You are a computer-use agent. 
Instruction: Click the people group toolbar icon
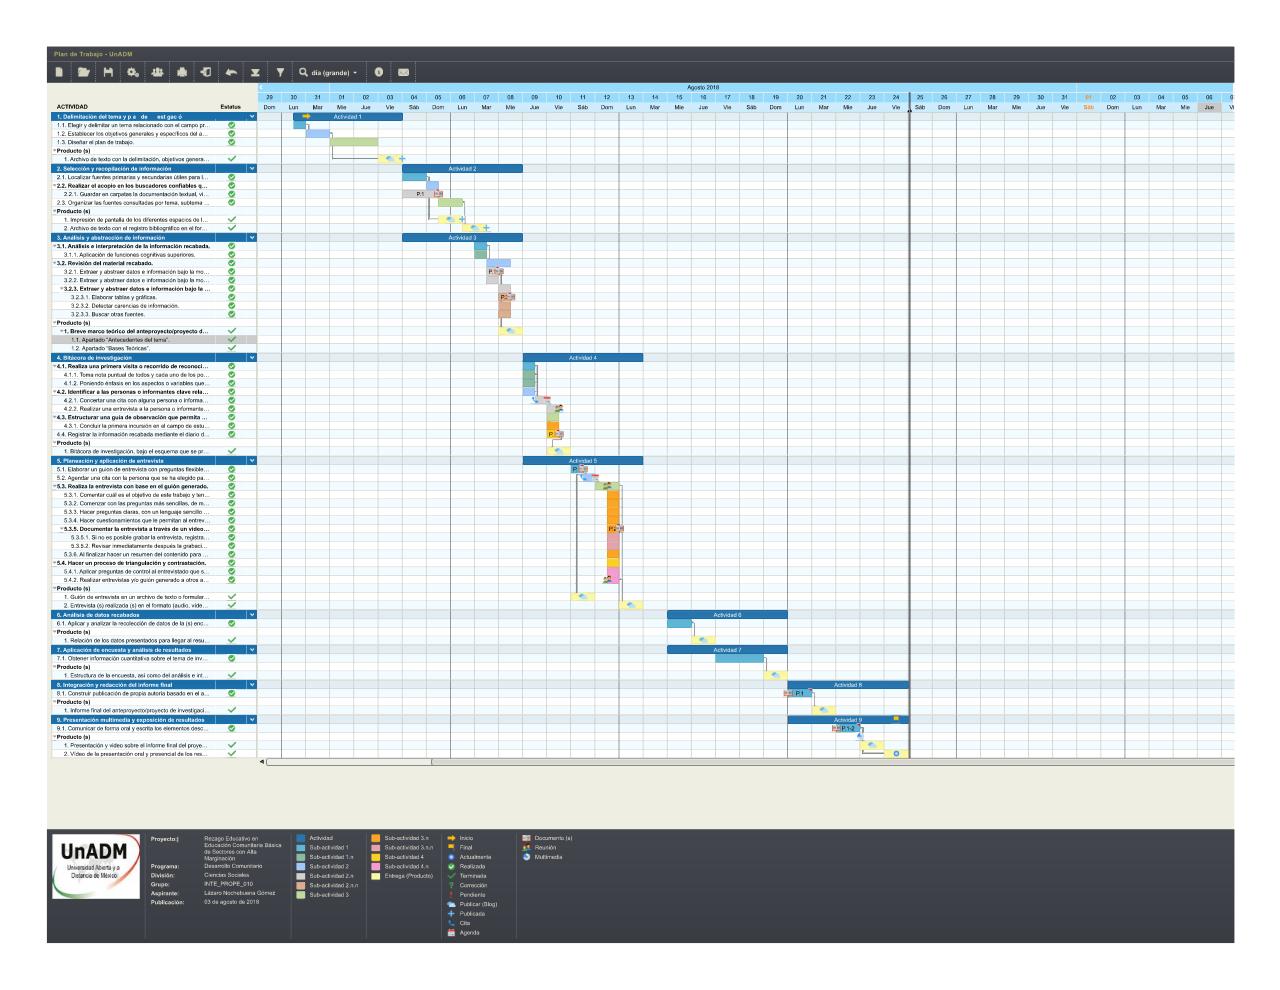157,72
